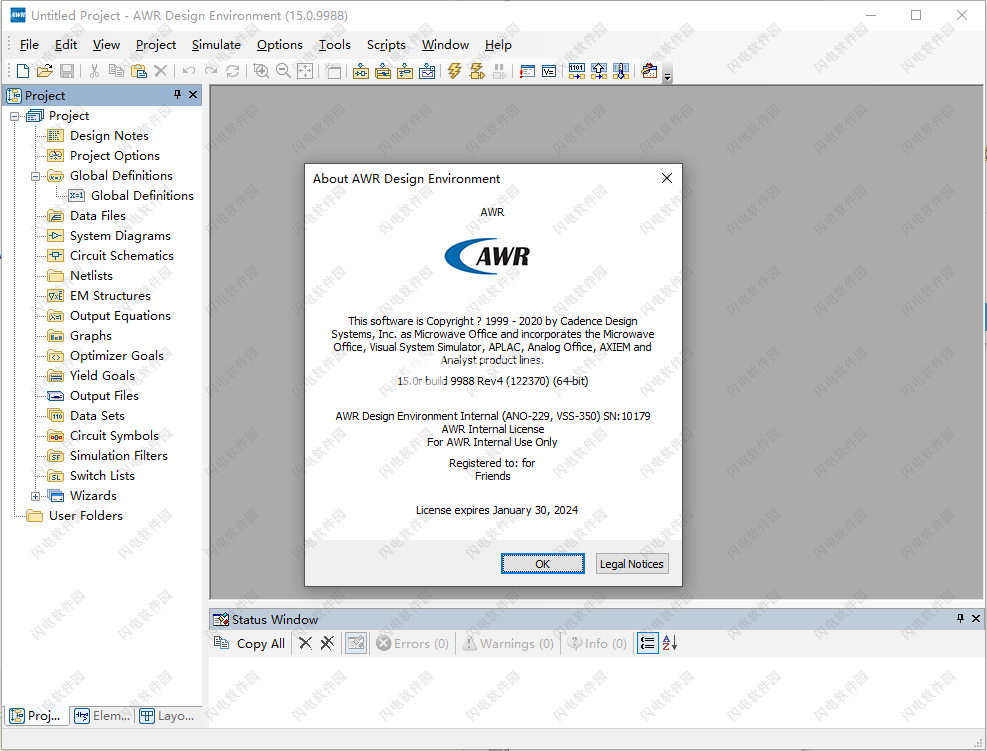Image resolution: width=987 pixels, height=751 pixels.
Task: Switch to the Elem... tab
Action: click(102, 716)
